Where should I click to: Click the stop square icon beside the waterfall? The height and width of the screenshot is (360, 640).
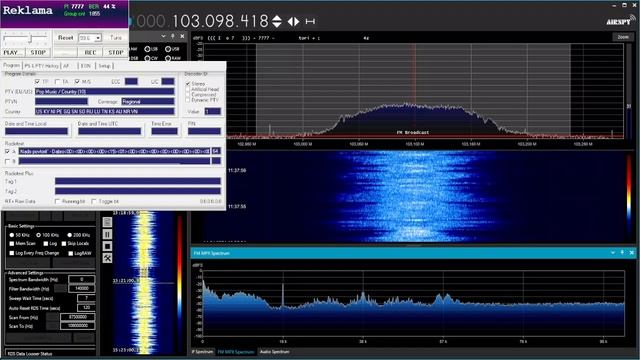point(107,246)
